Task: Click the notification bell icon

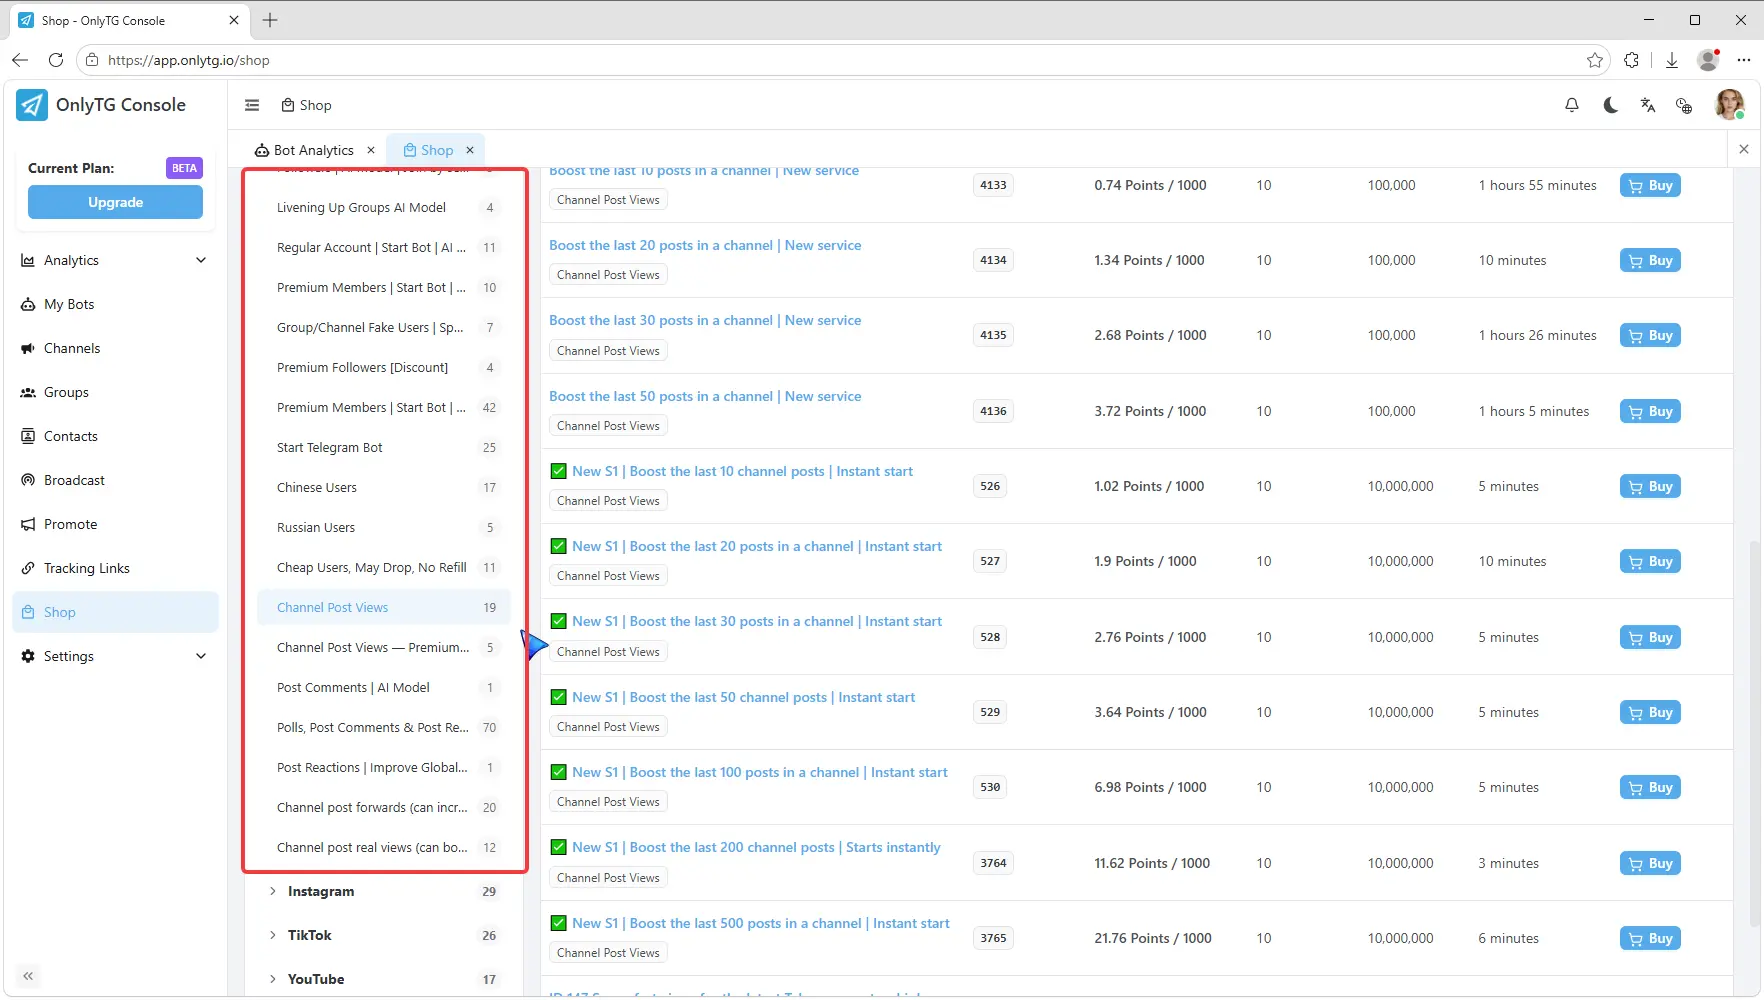Action: (x=1572, y=105)
